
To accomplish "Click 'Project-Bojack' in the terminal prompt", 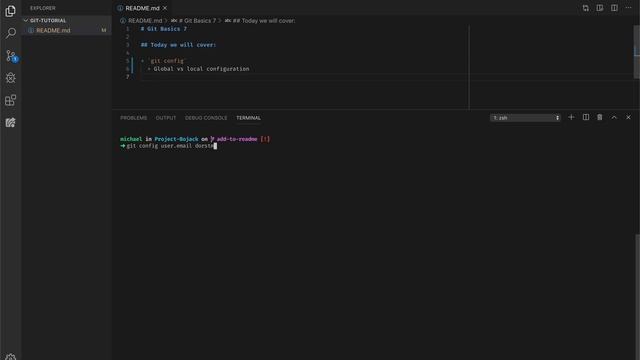I will coord(176,139).
